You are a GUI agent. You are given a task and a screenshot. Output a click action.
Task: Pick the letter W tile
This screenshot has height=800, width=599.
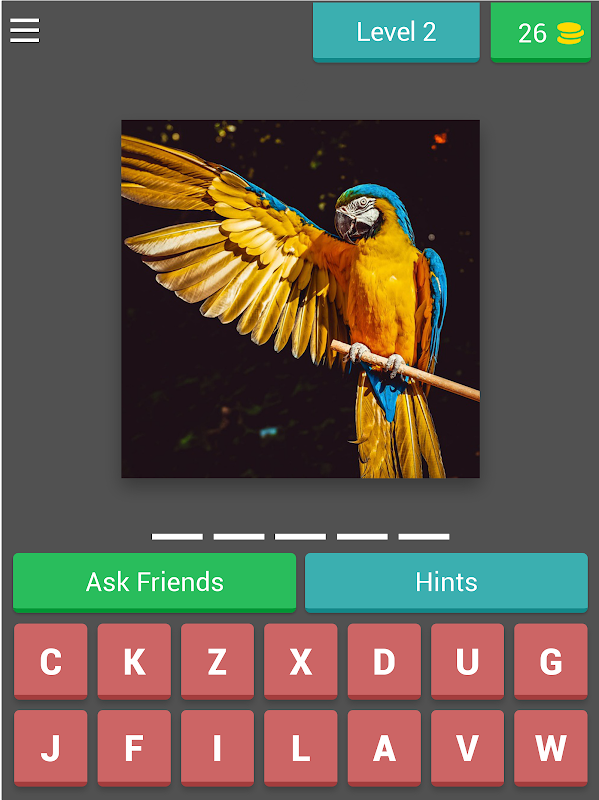(x=551, y=748)
